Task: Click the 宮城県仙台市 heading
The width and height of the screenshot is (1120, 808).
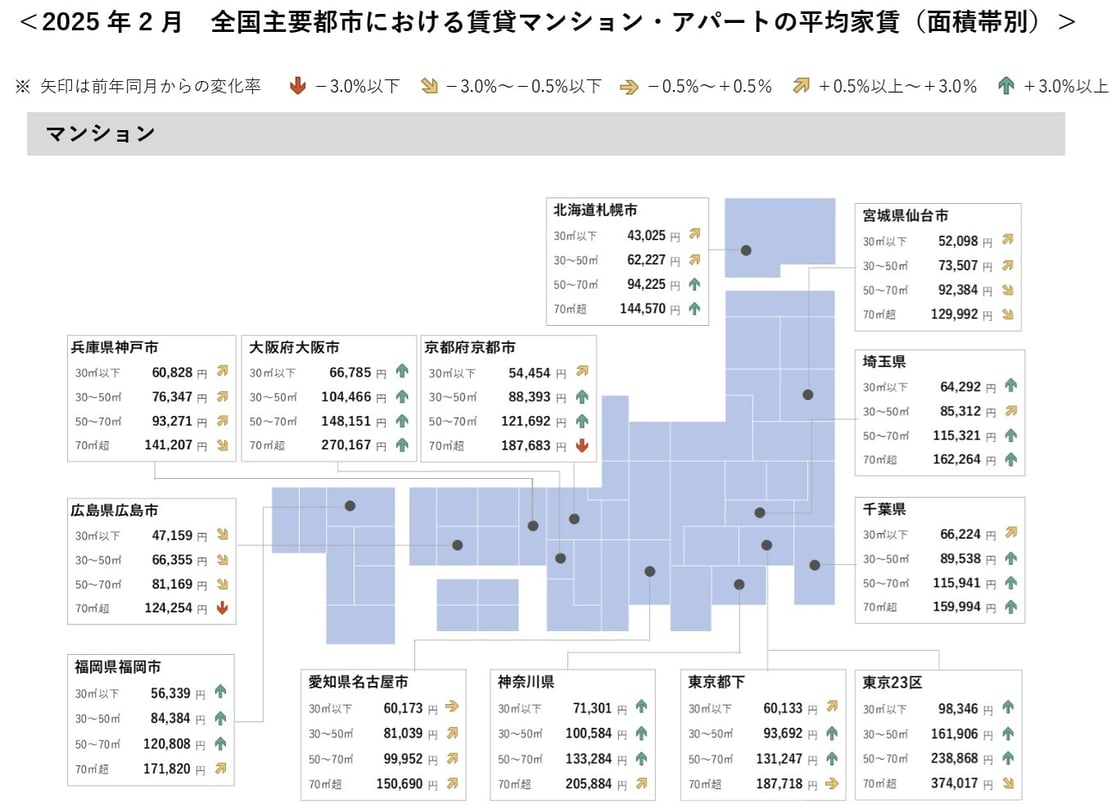Action: tap(905, 215)
